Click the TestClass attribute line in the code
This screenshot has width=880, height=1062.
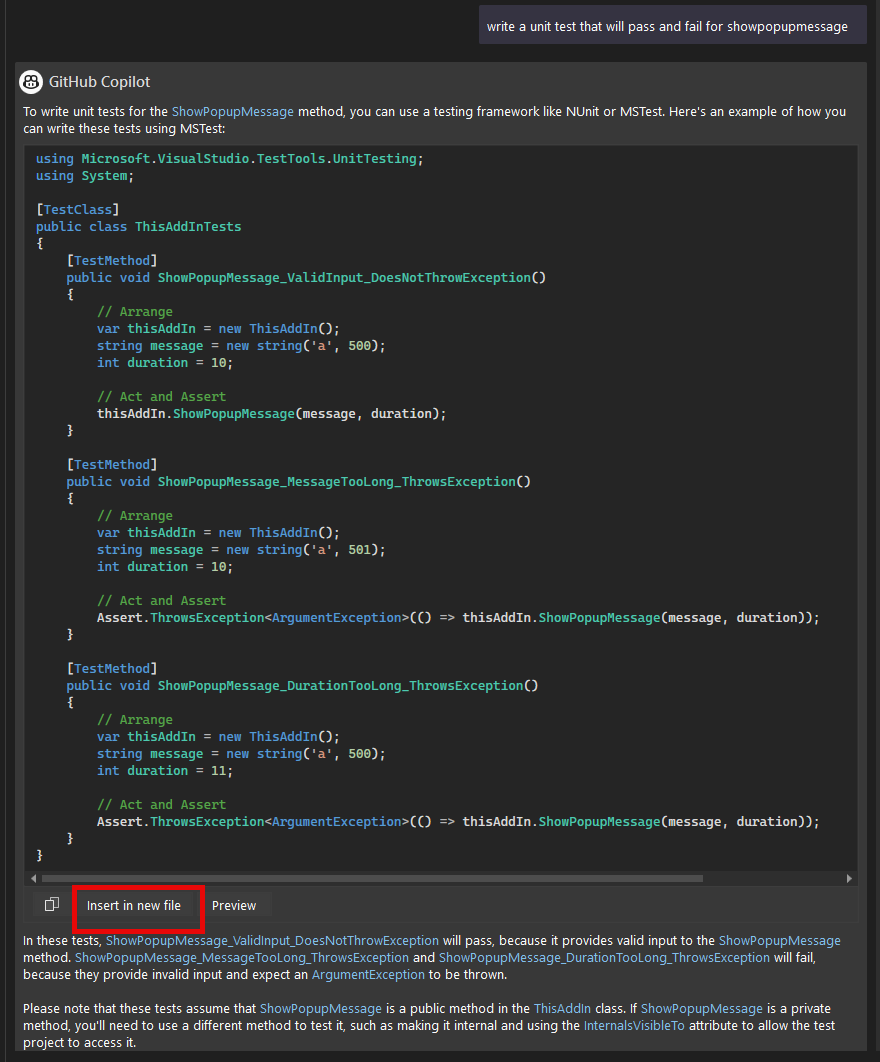[x=77, y=209]
